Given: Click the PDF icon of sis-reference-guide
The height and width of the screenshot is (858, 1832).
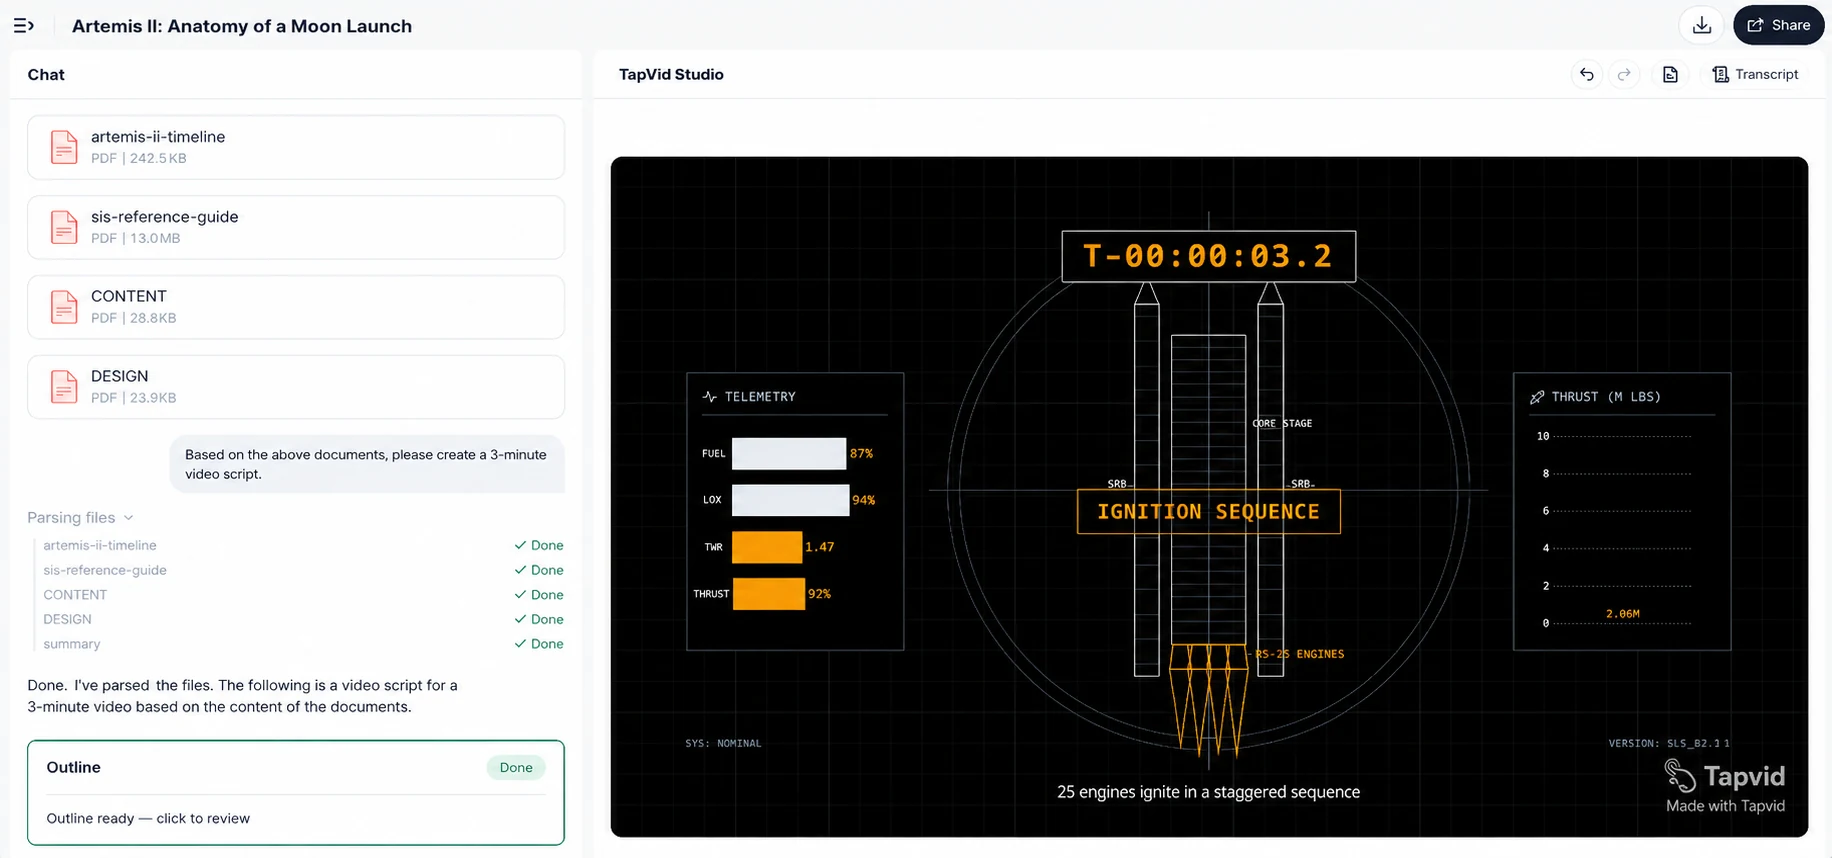Looking at the screenshot, I should (x=64, y=227).
